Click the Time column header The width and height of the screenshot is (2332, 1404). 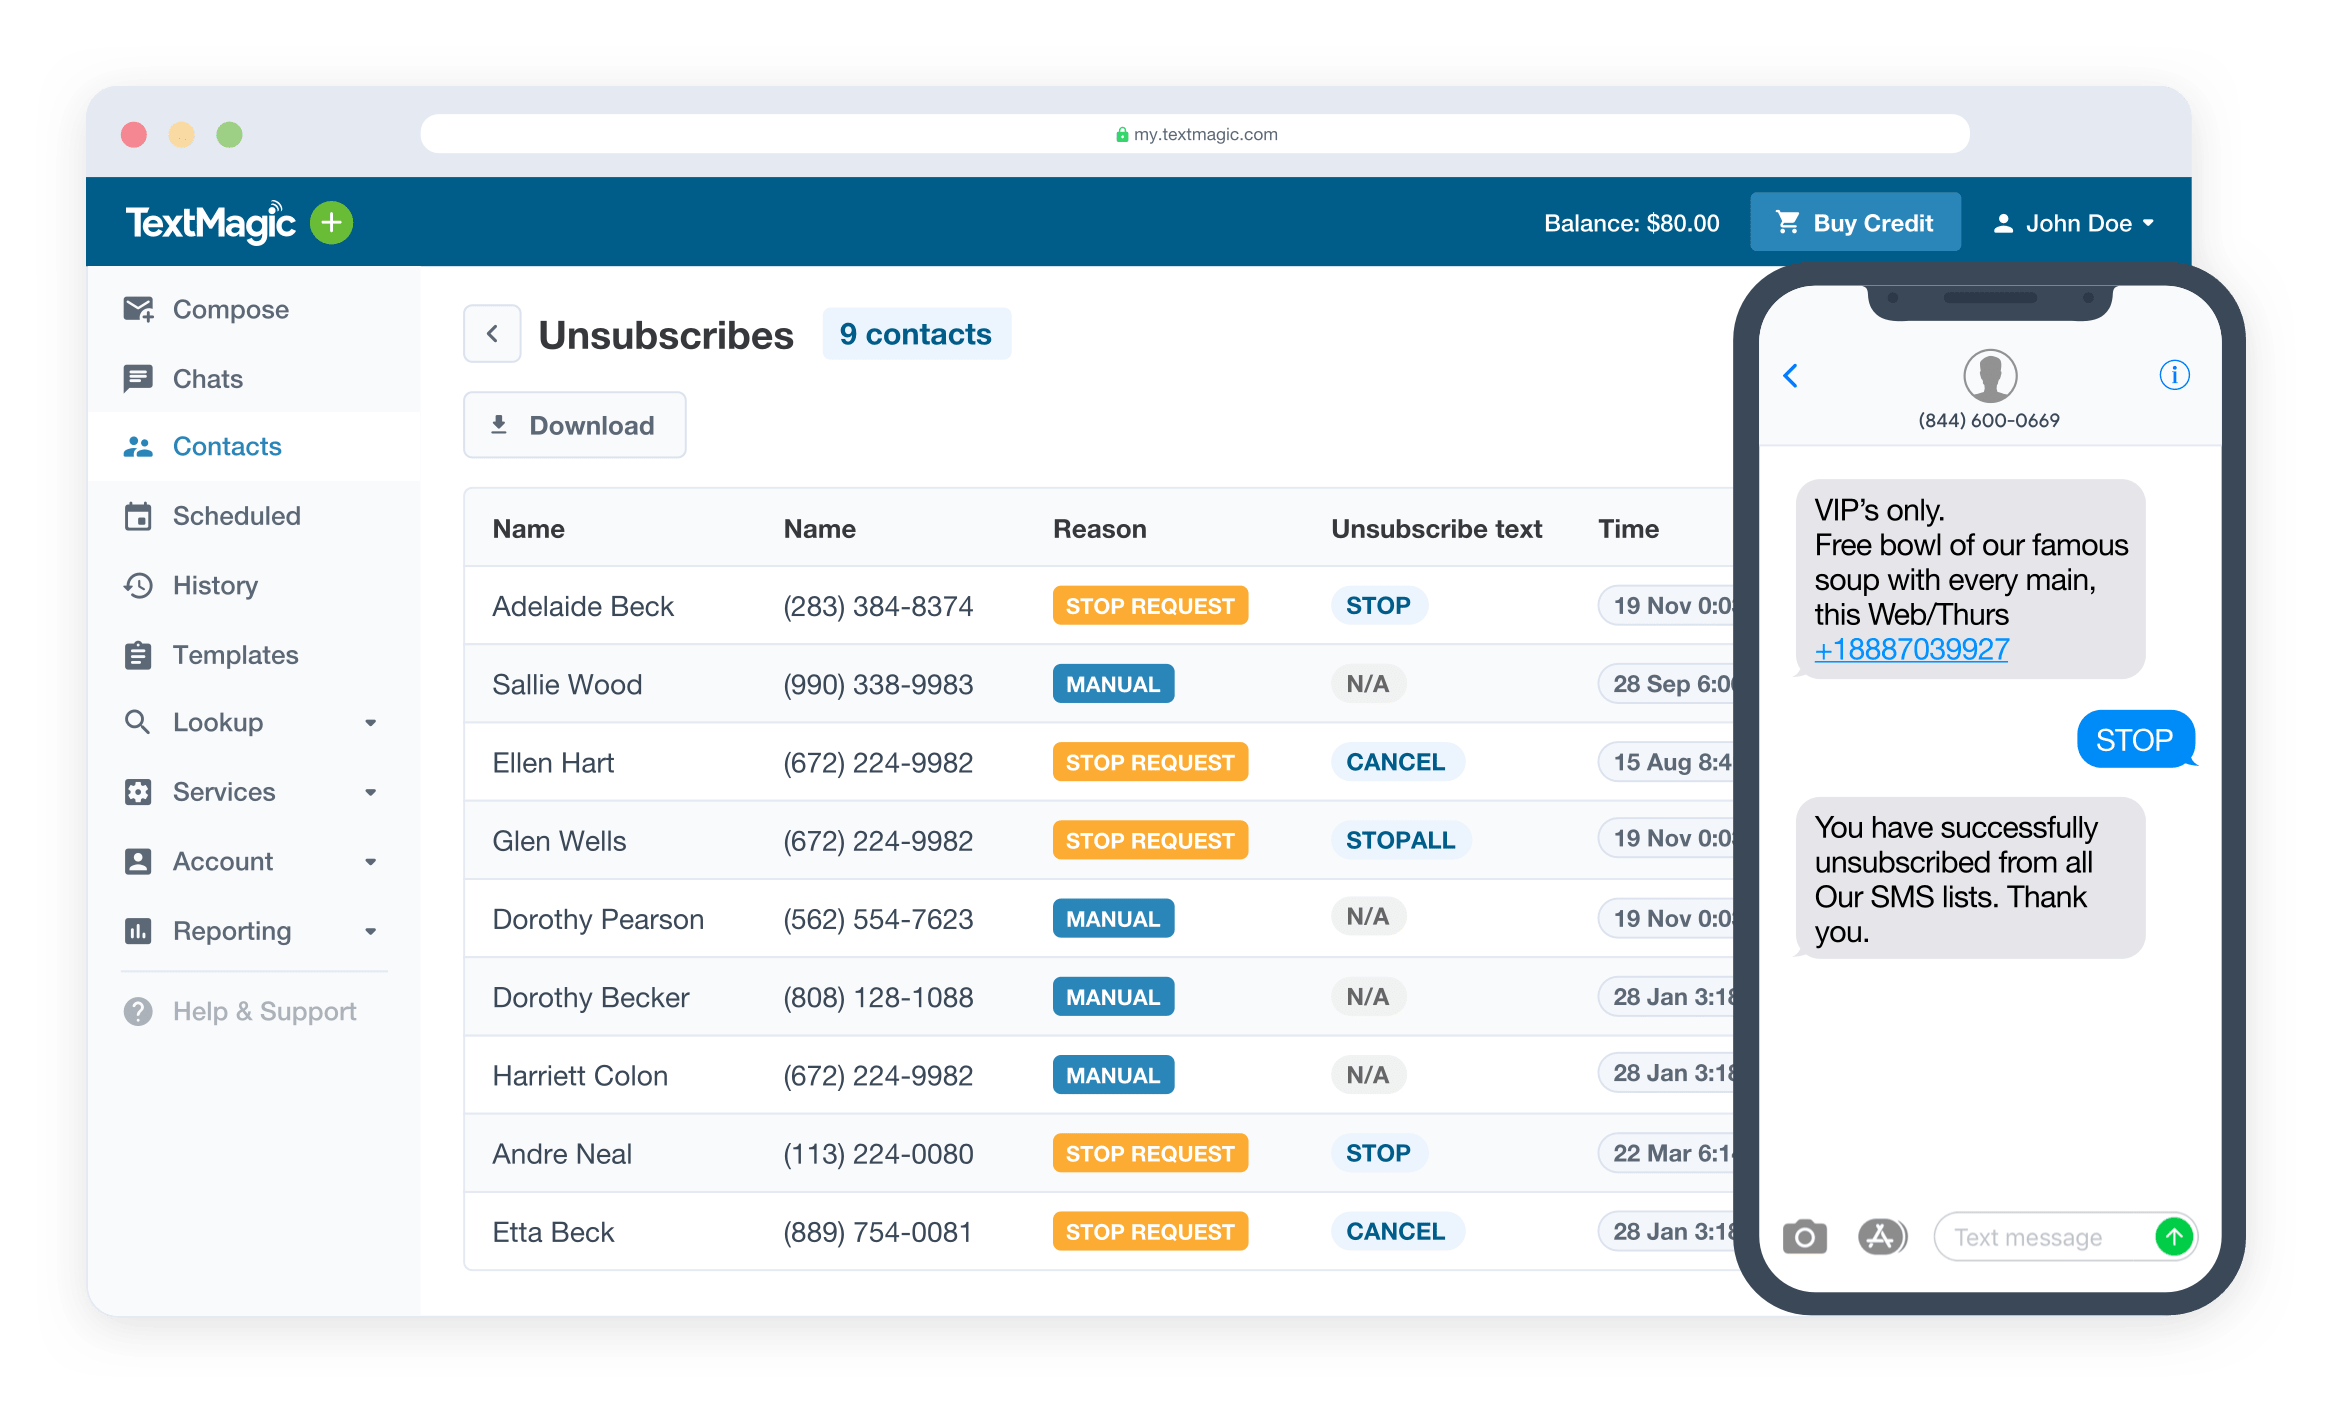coord(1628,529)
